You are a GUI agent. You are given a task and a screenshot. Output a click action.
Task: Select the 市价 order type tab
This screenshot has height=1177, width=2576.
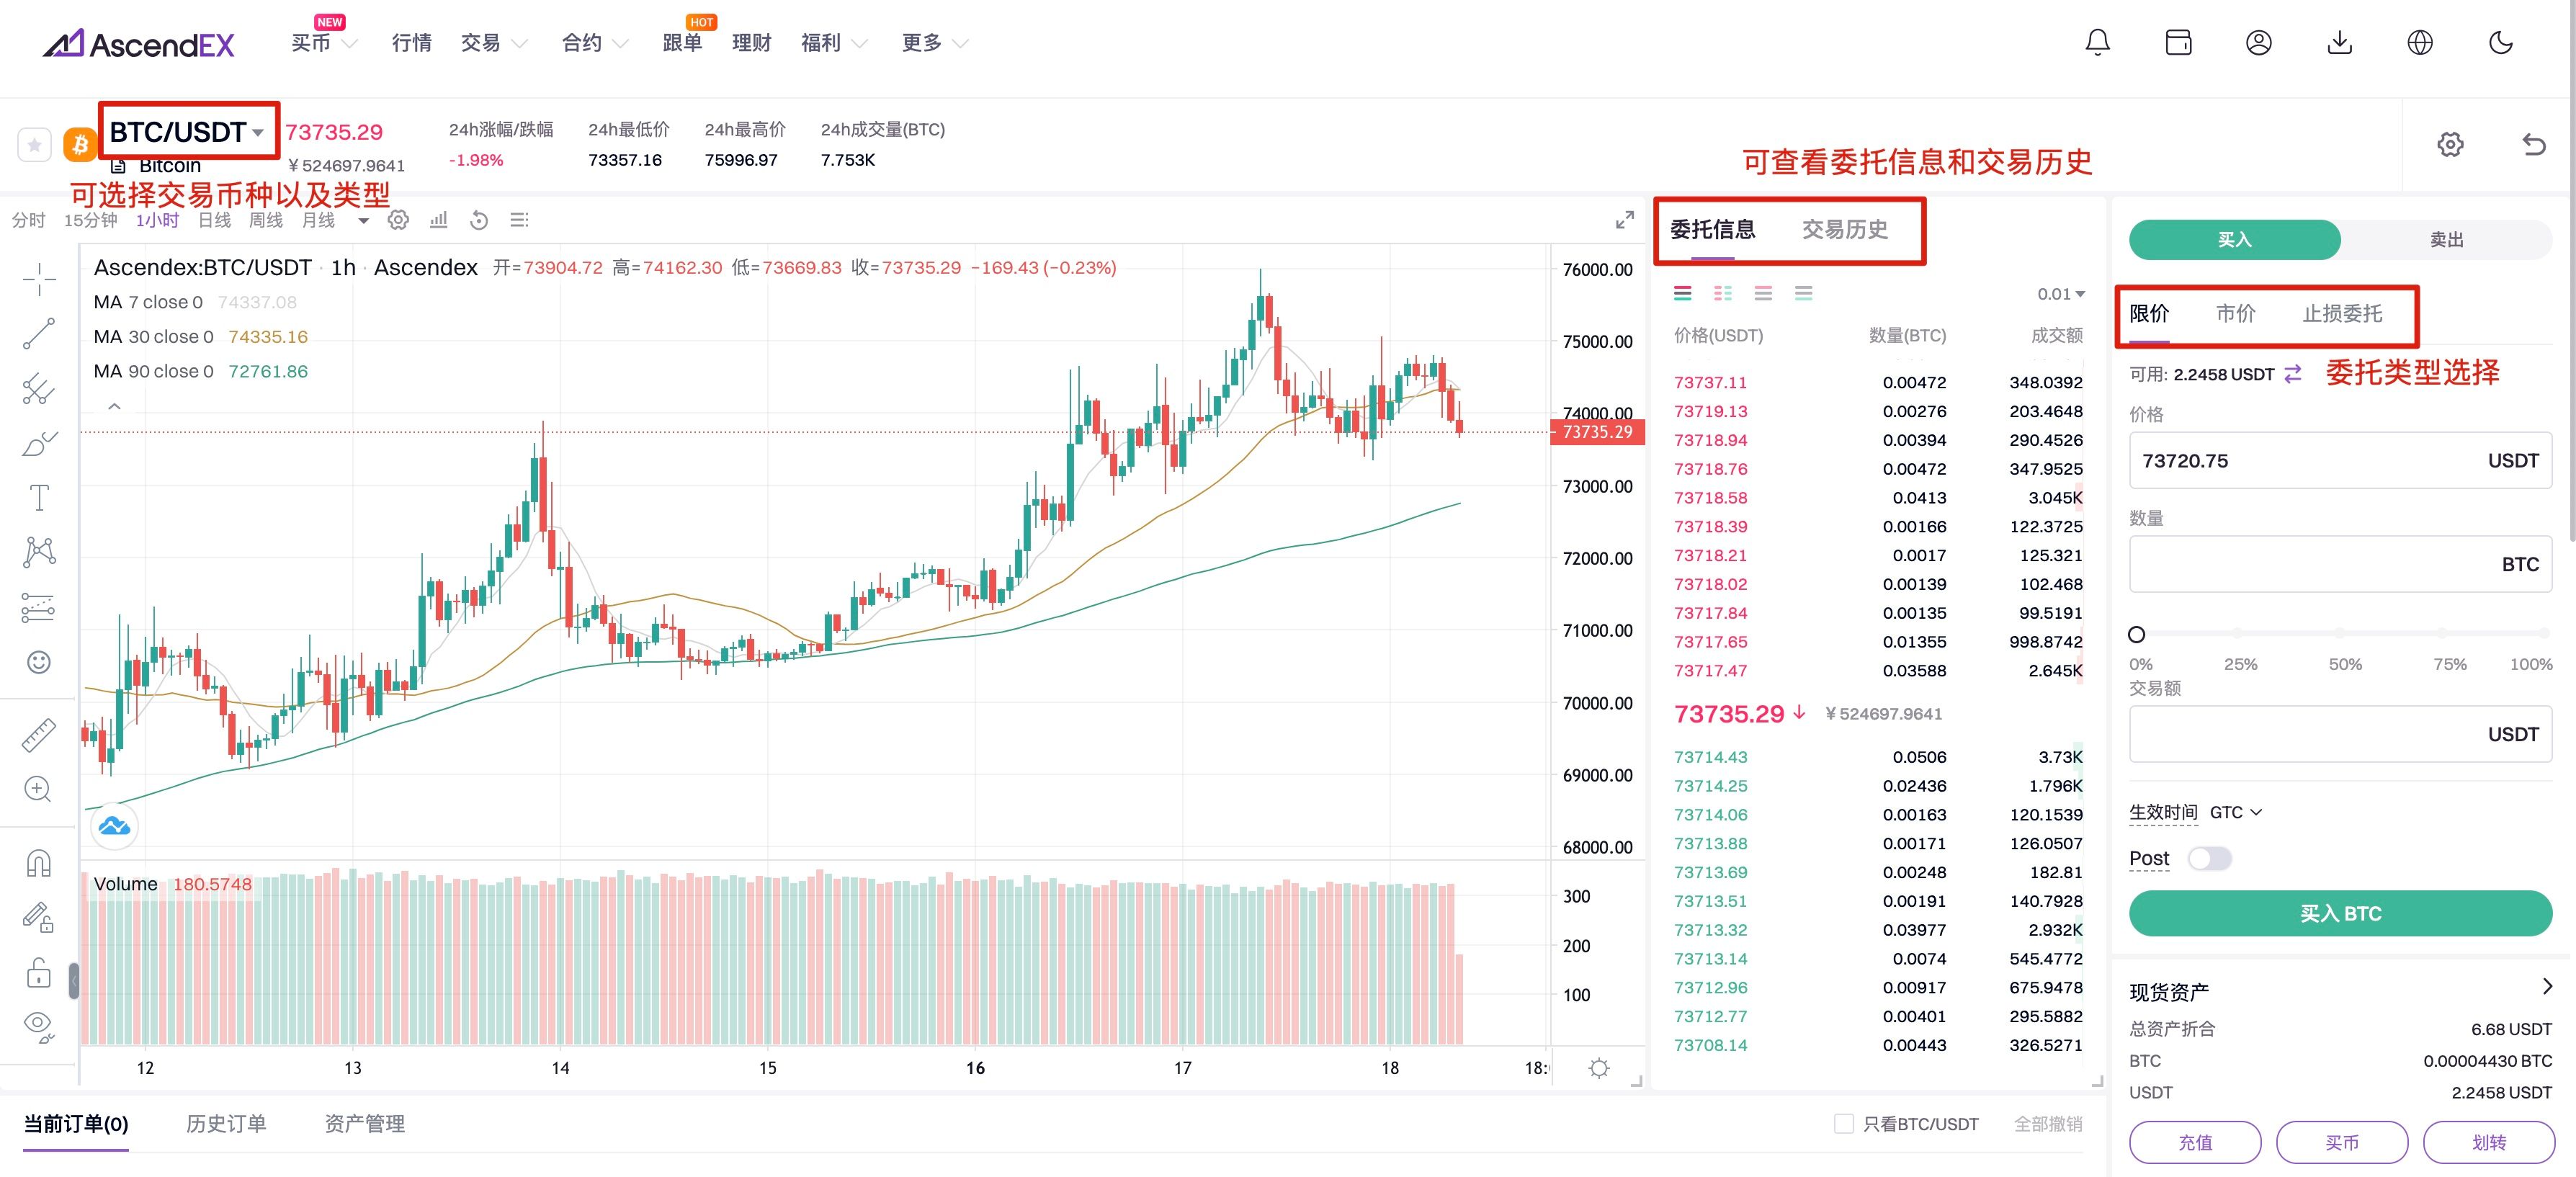click(x=2235, y=314)
